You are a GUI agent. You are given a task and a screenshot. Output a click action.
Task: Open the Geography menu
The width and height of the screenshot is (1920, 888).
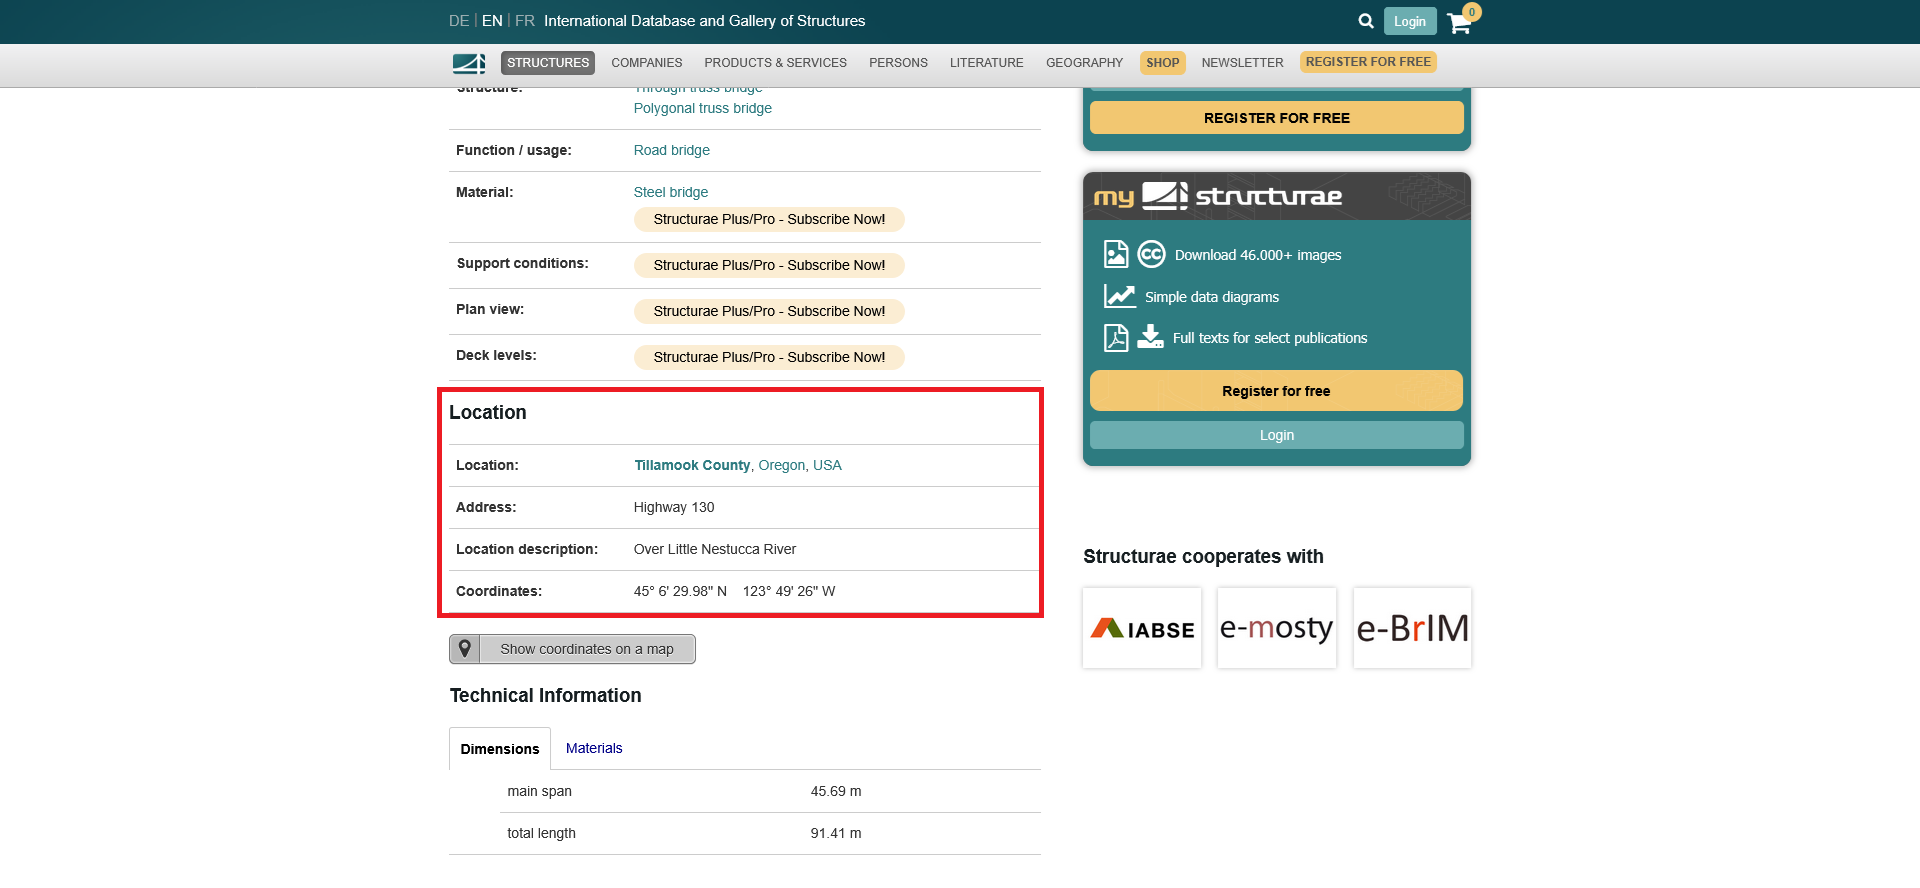click(1084, 63)
